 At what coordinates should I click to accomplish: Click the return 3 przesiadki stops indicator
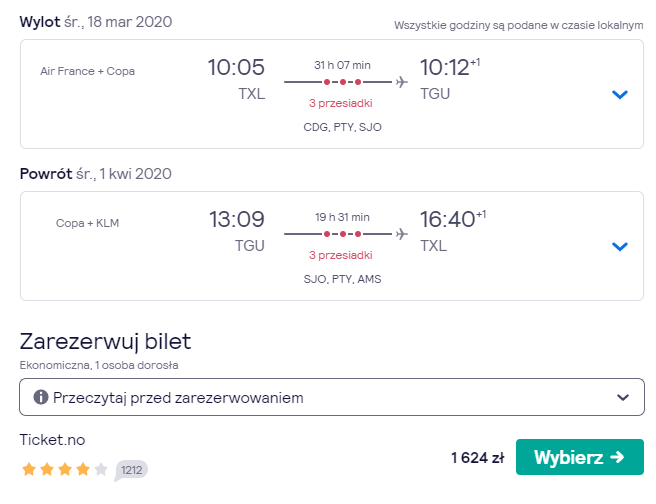click(x=341, y=255)
